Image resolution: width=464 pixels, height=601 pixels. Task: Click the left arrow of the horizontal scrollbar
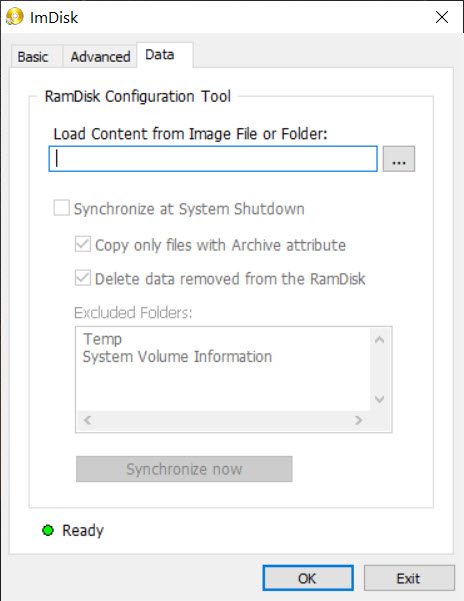(x=87, y=420)
